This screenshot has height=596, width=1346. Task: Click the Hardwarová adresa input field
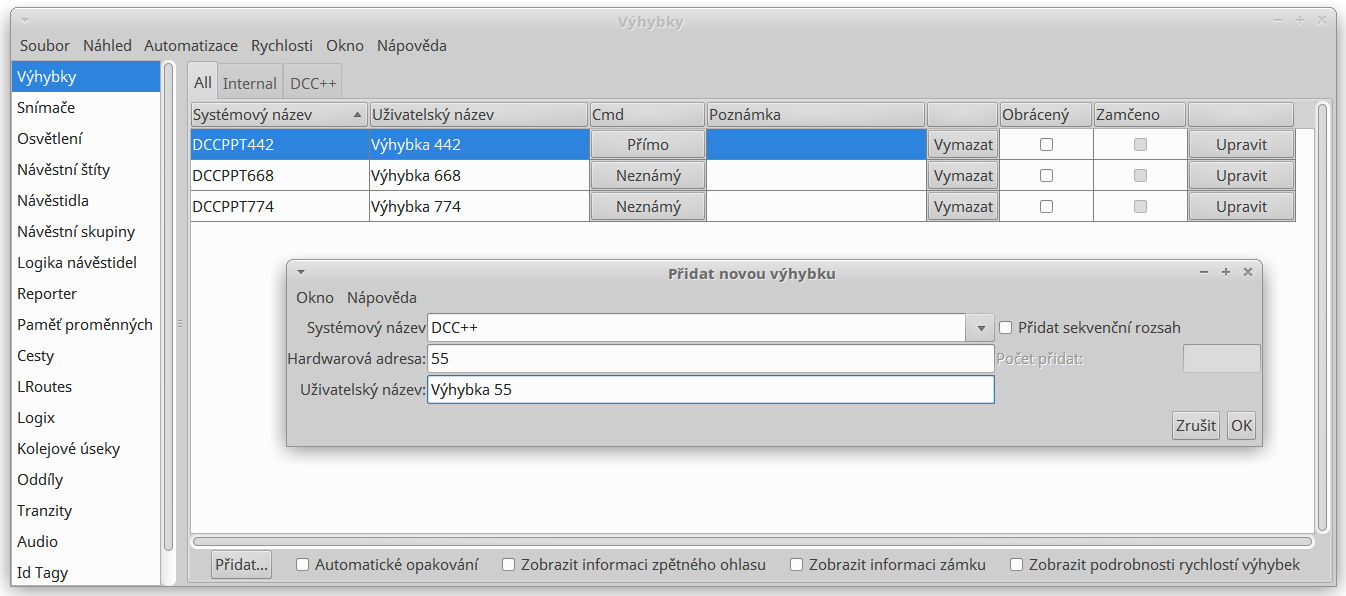(710, 359)
